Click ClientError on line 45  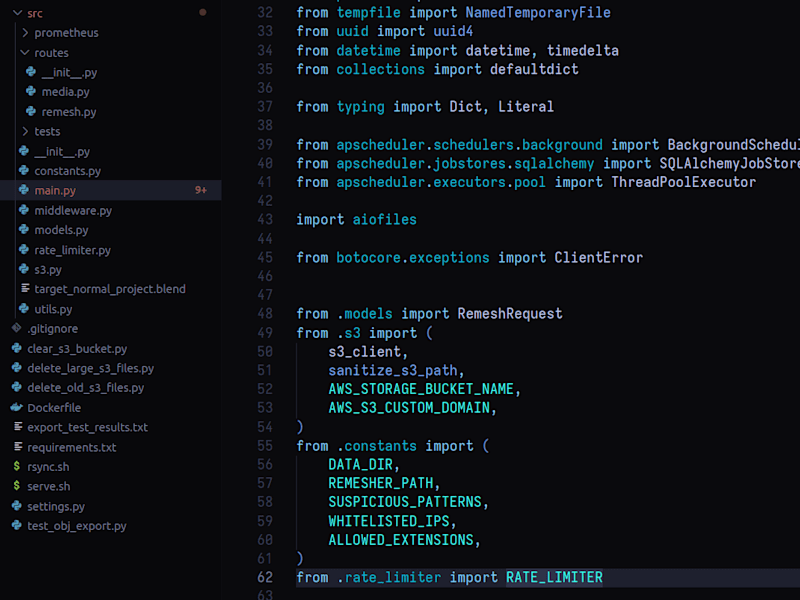coord(598,257)
